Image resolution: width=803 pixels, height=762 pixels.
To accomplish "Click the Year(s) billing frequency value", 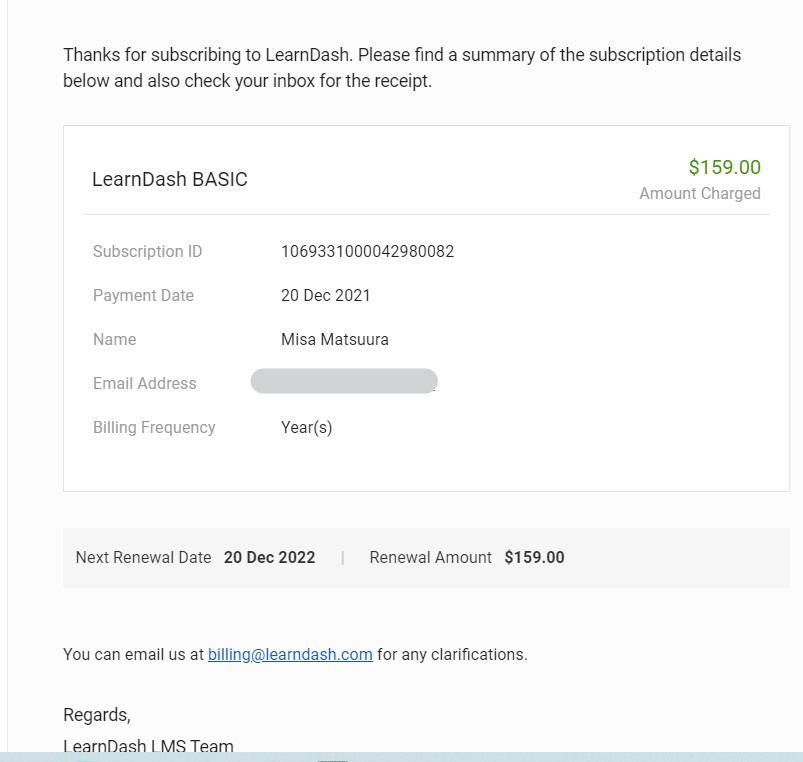I will [306, 428].
